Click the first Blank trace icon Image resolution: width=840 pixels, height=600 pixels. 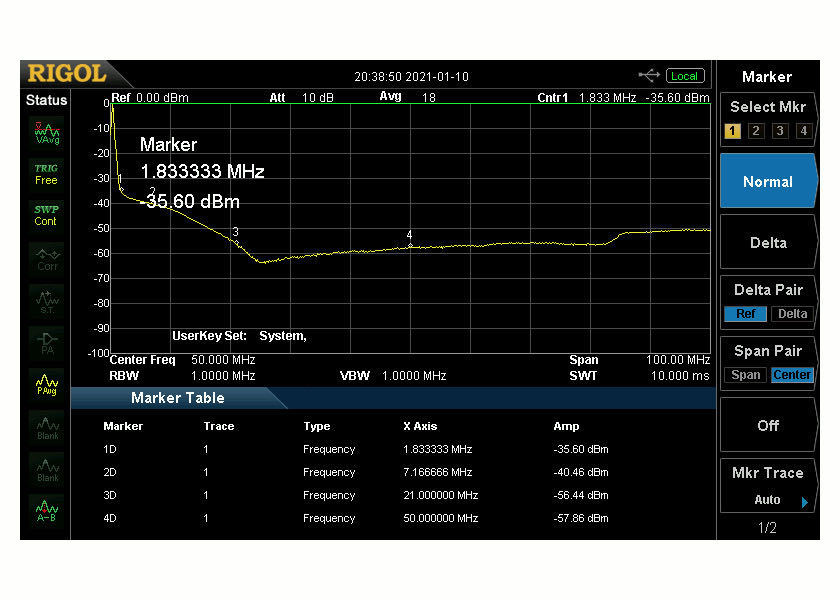pos(47,427)
